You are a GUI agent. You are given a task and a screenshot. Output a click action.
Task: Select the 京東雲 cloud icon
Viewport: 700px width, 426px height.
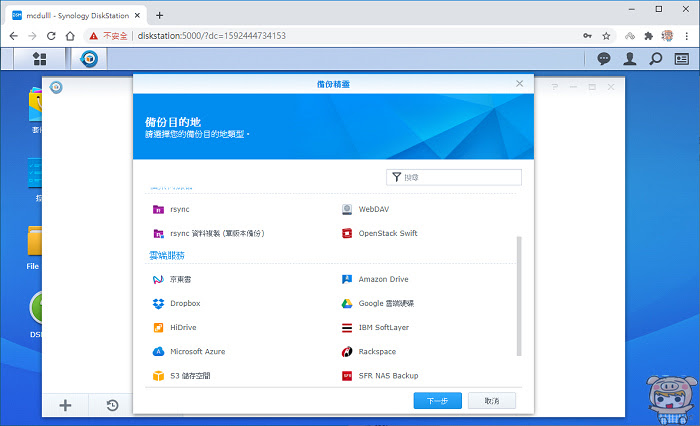pyautogui.click(x=158, y=279)
